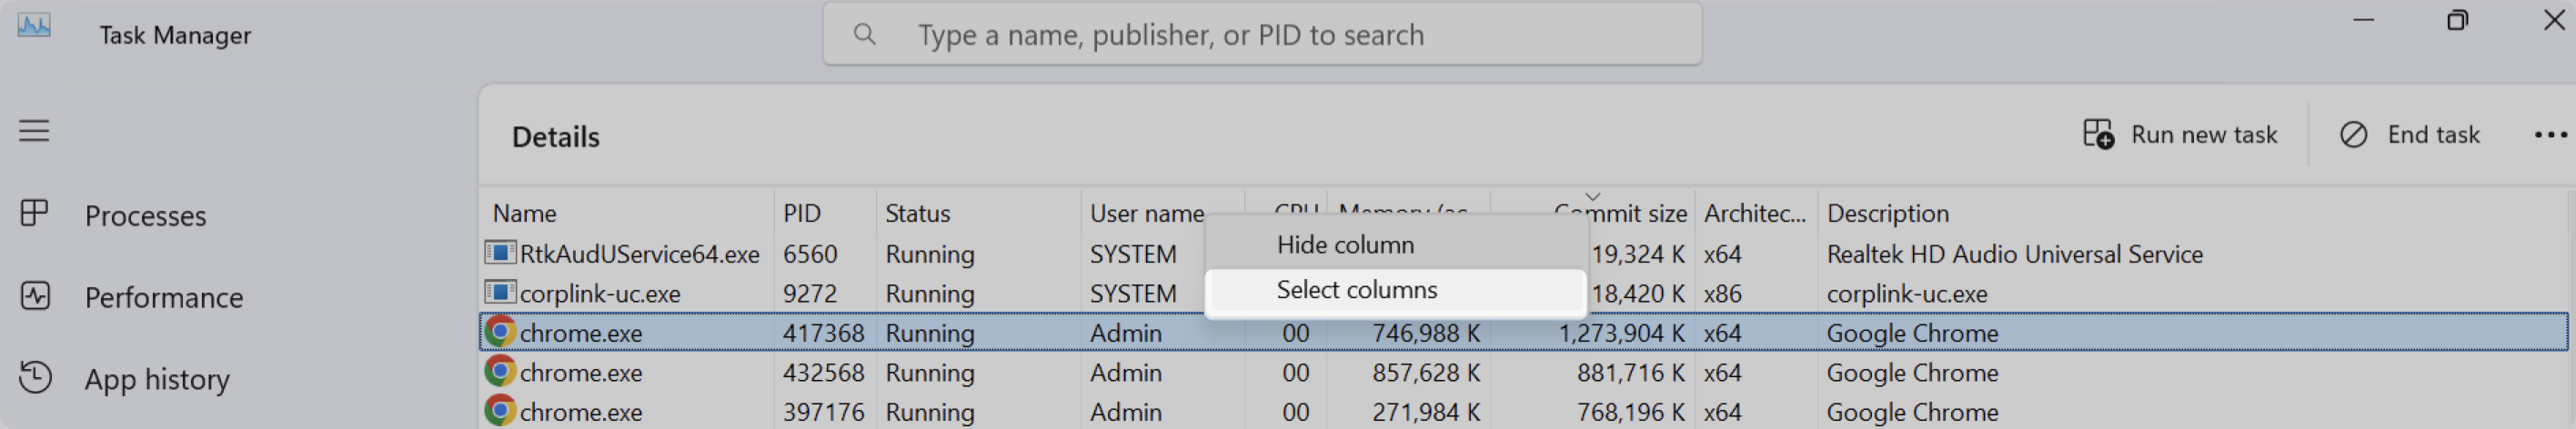Click the search magnifier icon
This screenshot has width=2576, height=429.
(865, 35)
